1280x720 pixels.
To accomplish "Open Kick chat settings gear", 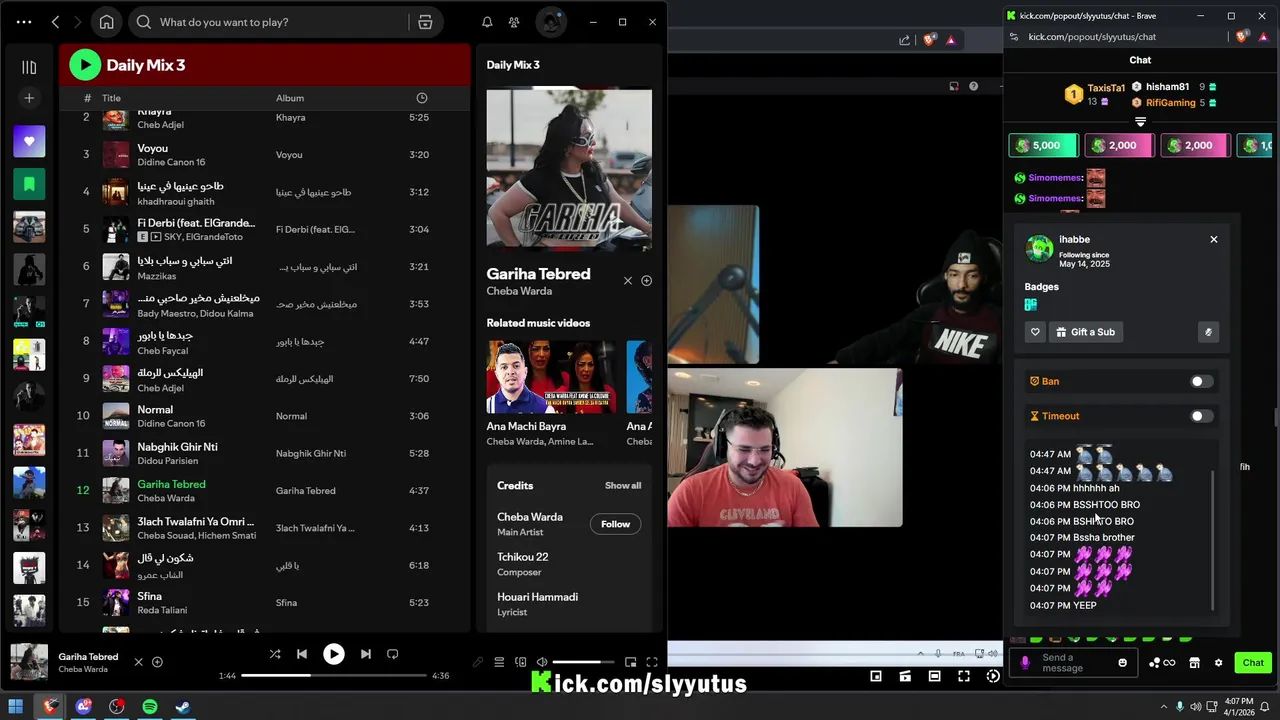I will pyautogui.click(x=1218, y=663).
